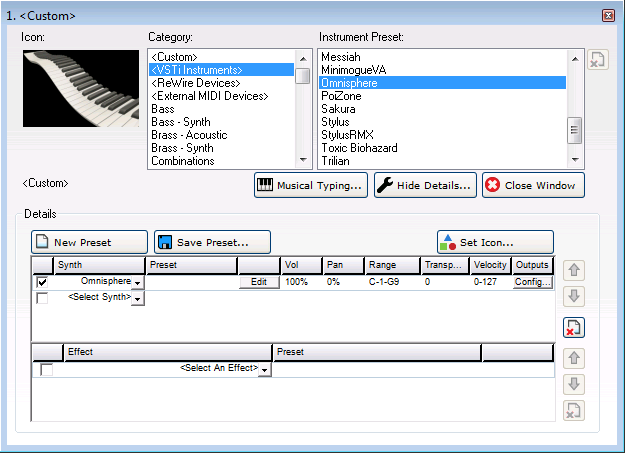Check the Select An Effect checkbox
This screenshot has width=625, height=453.
pyautogui.click(x=46, y=369)
